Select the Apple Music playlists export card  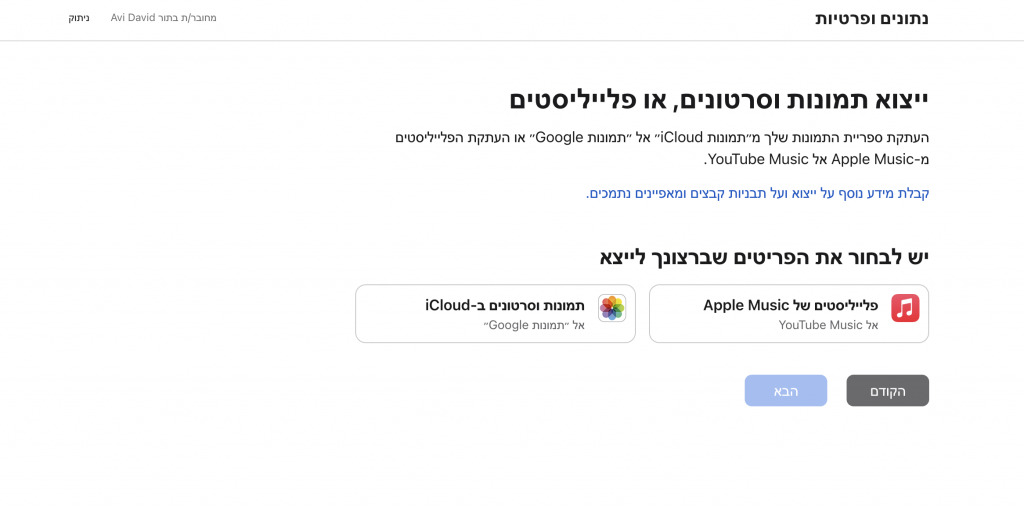click(x=789, y=314)
